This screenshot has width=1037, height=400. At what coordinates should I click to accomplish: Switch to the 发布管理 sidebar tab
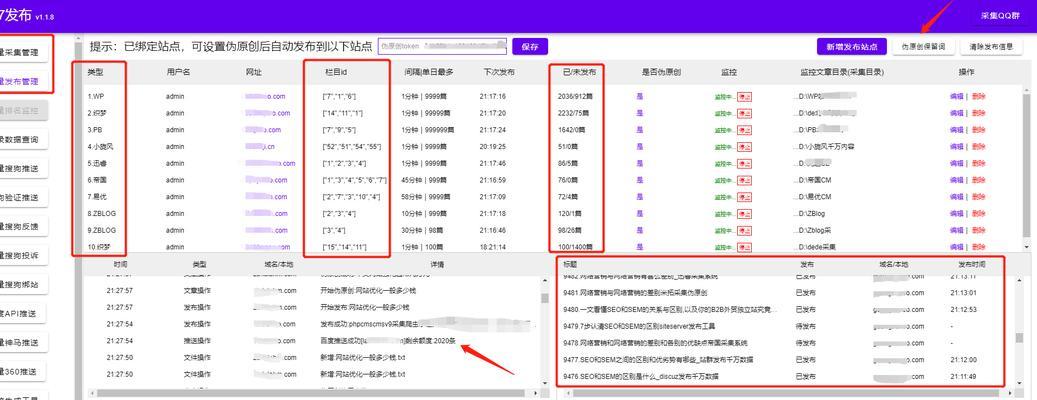25,82
